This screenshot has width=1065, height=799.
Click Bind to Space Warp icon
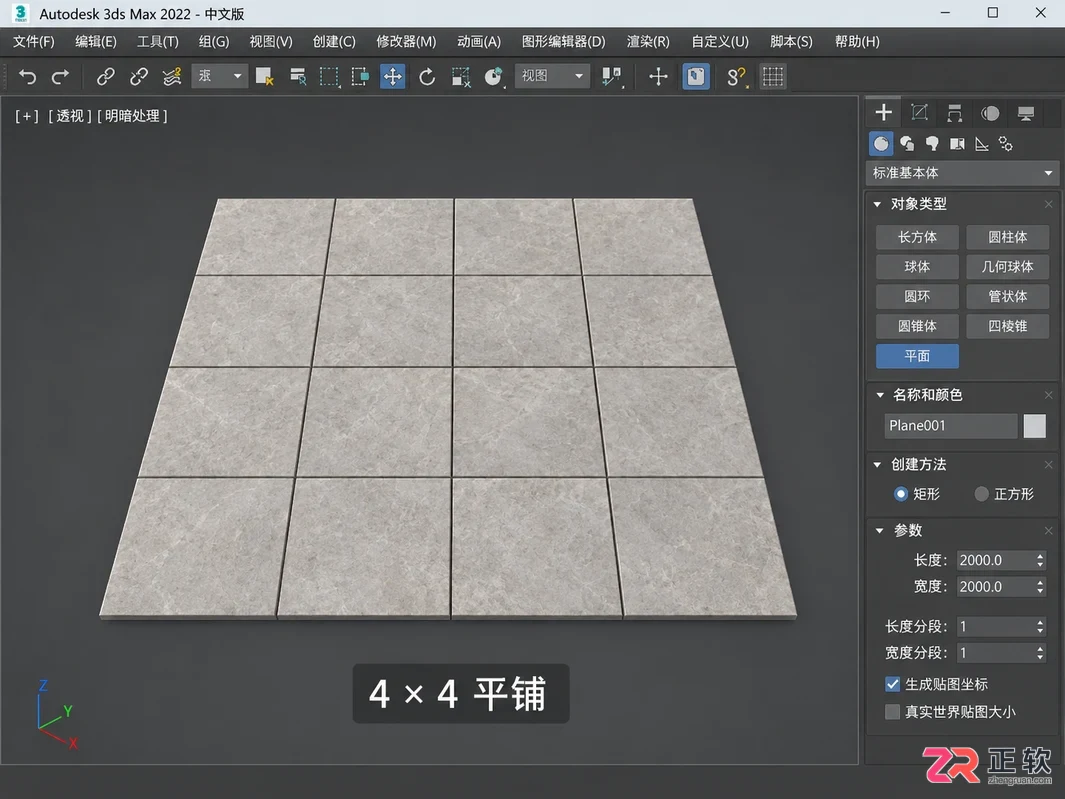pyautogui.click(x=172, y=77)
